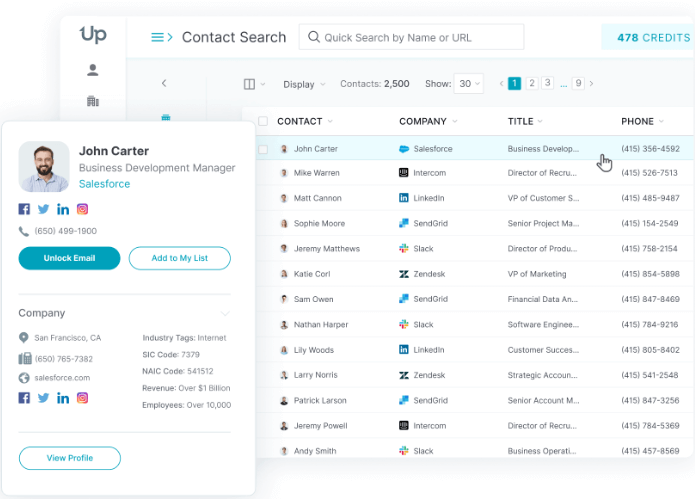Open the company Facebook icon in Company section
Screen dimensions: 695x499
(24, 398)
